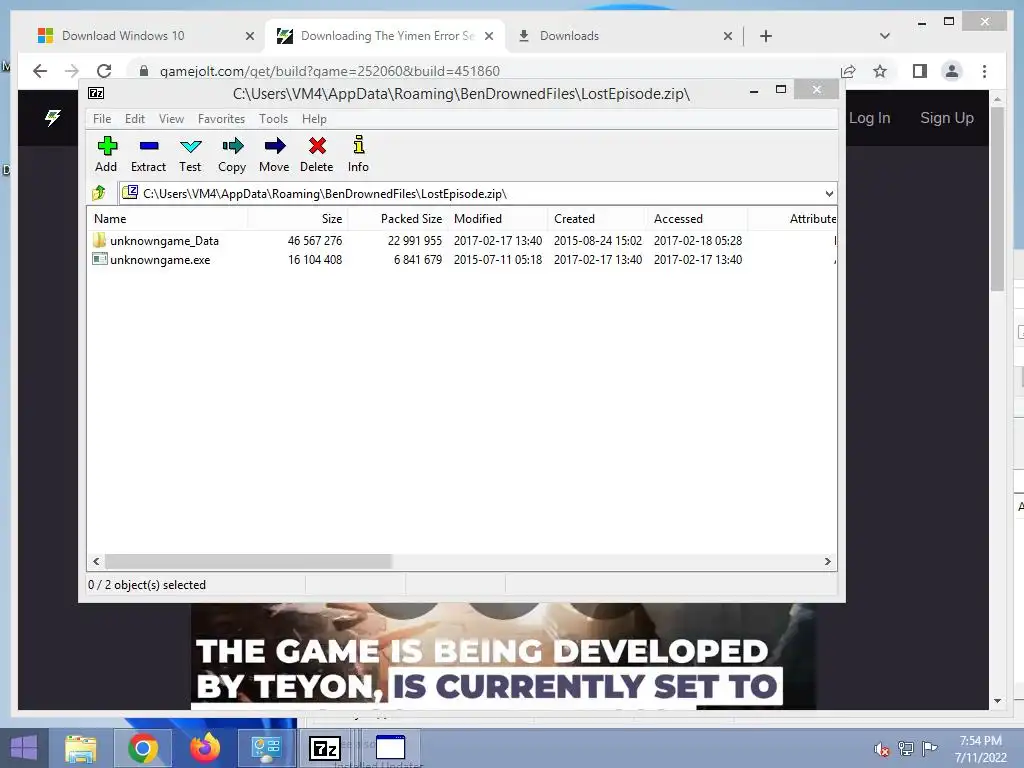Click the muted volume tray icon
Screen dimensions: 1024x768
coord(882,749)
